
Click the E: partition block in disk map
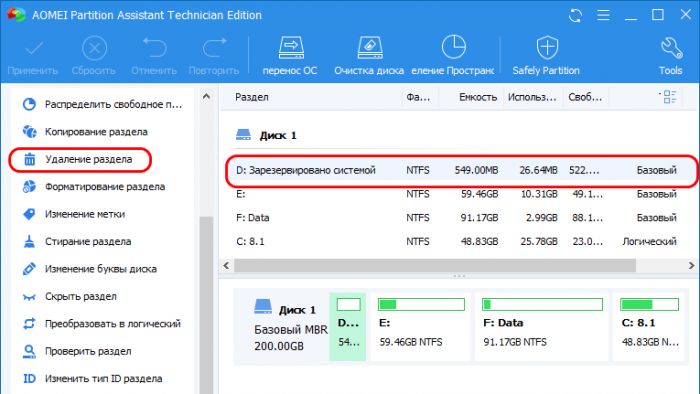point(421,327)
